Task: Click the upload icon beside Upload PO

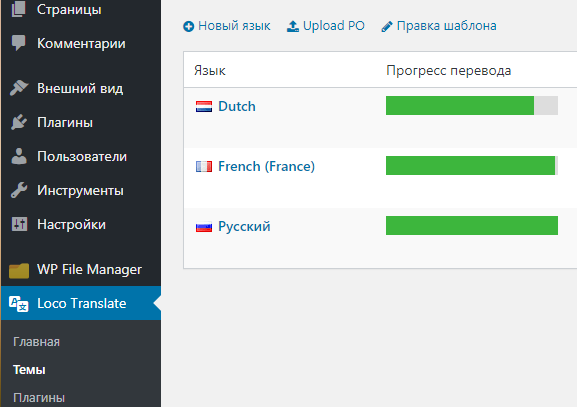Action: point(293,26)
